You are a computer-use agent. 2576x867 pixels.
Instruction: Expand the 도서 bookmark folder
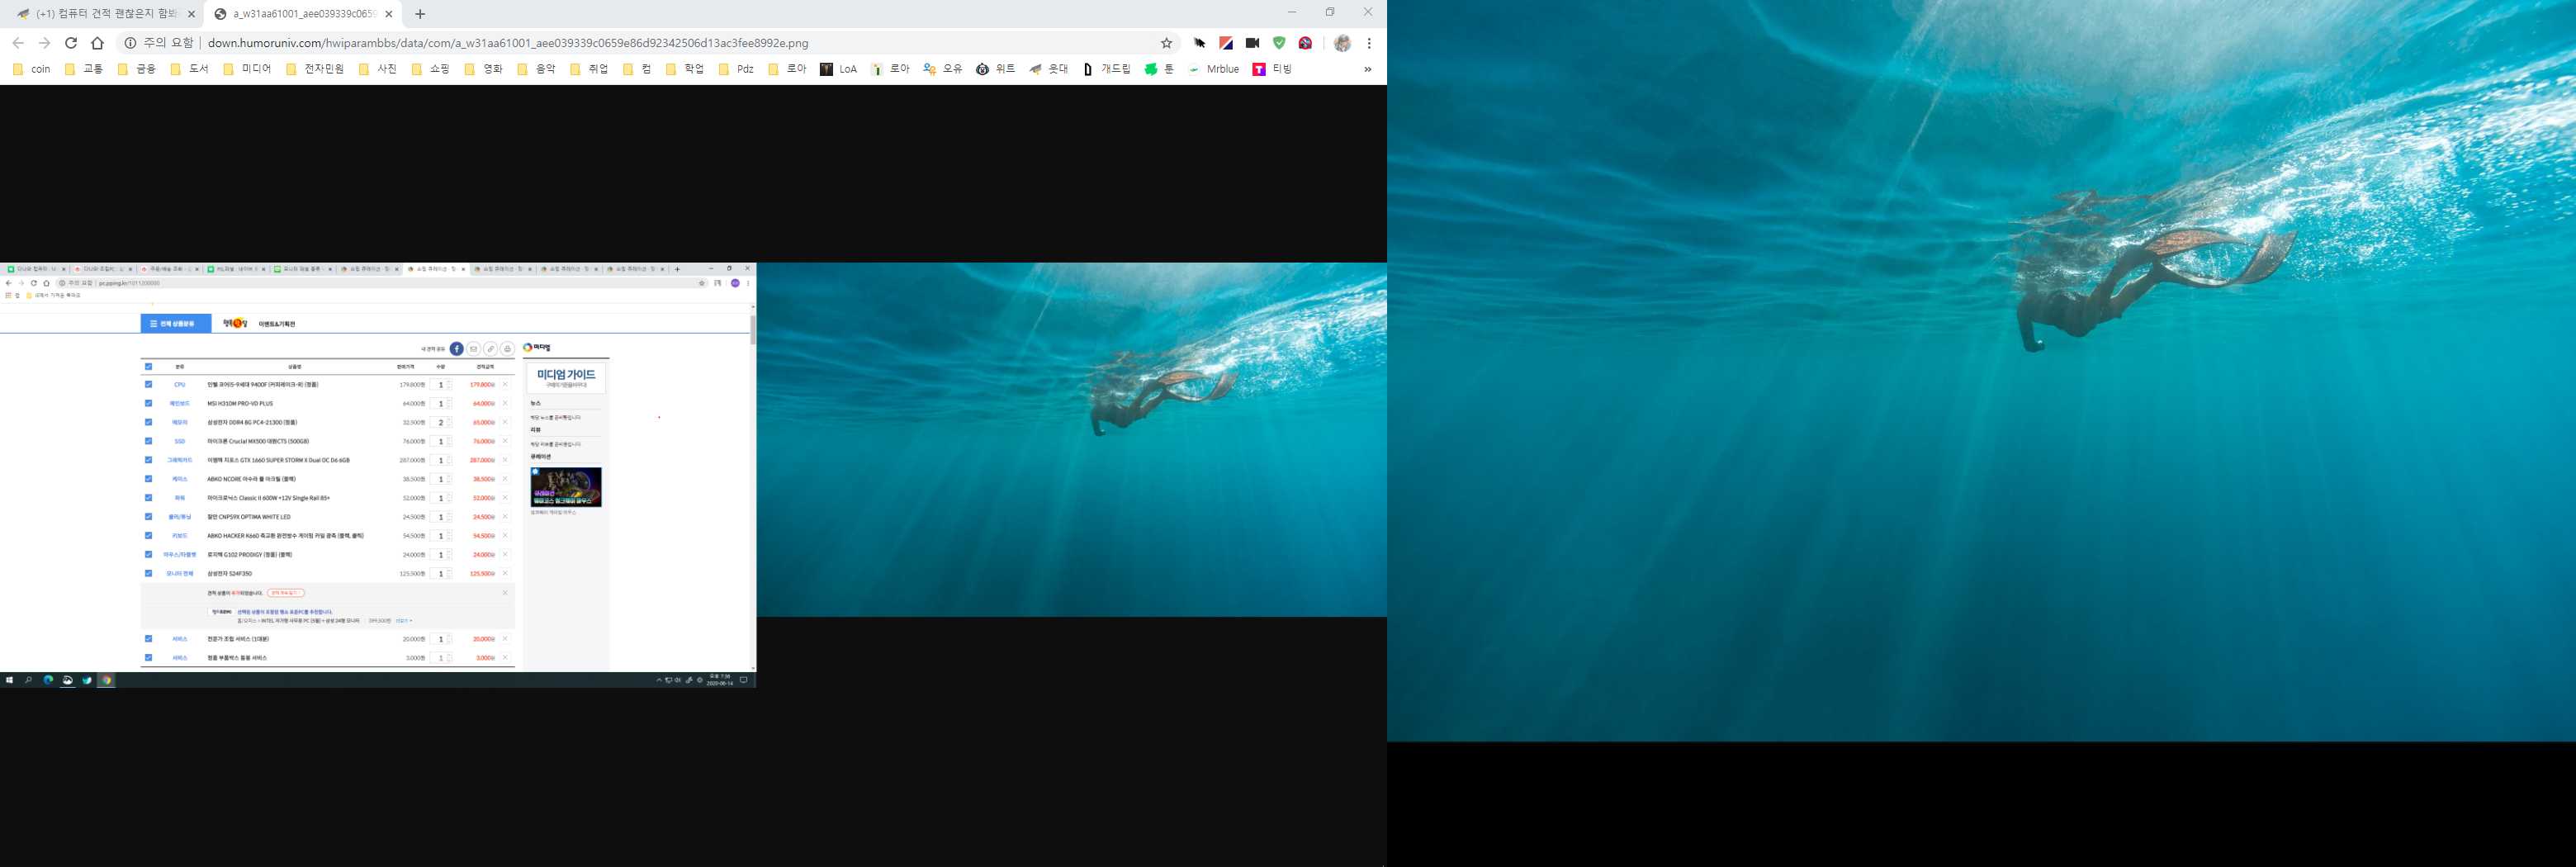(189, 69)
